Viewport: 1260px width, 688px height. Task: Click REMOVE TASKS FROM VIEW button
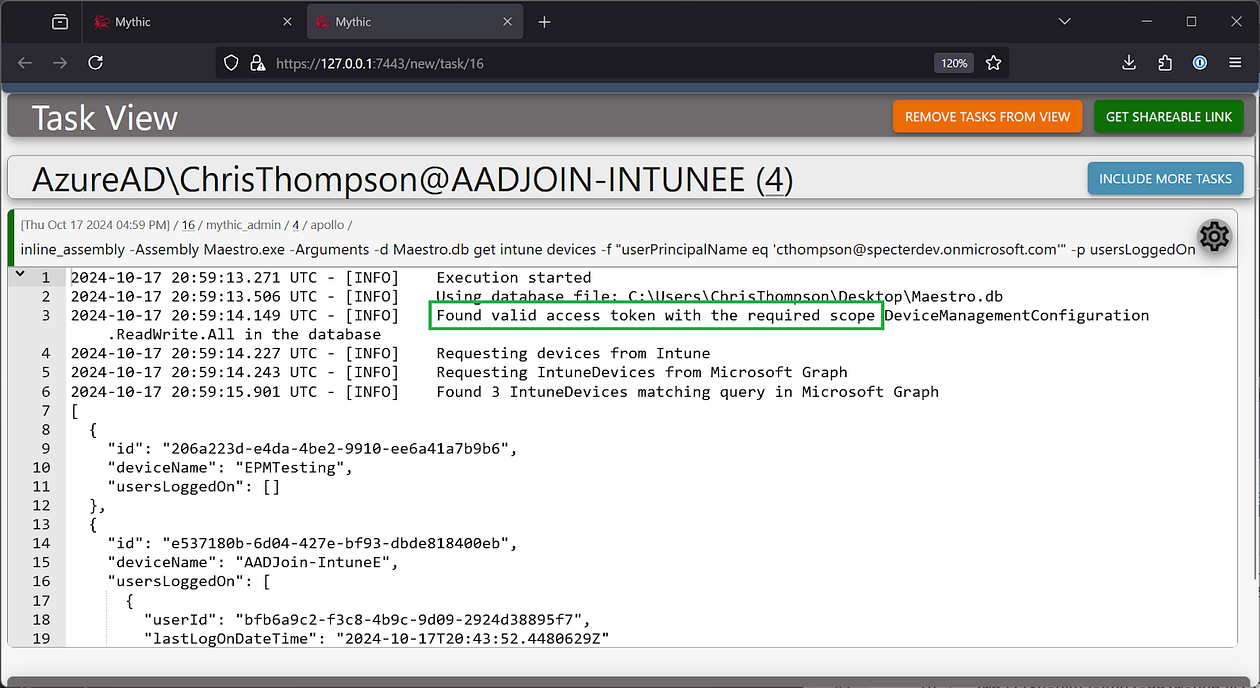[987, 117]
